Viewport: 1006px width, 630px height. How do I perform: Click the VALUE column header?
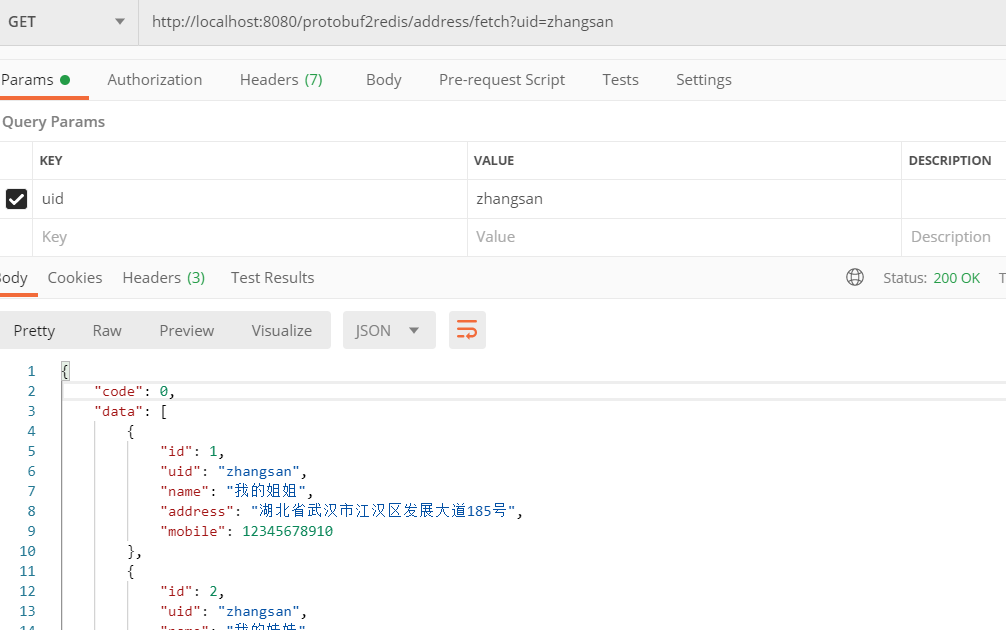coord(494,160)
